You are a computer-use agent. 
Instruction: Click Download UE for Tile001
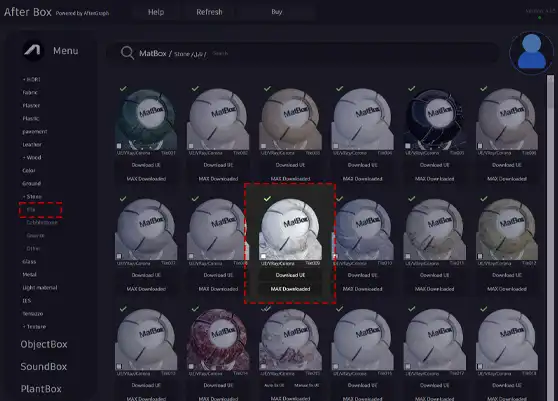pos(146,165)
